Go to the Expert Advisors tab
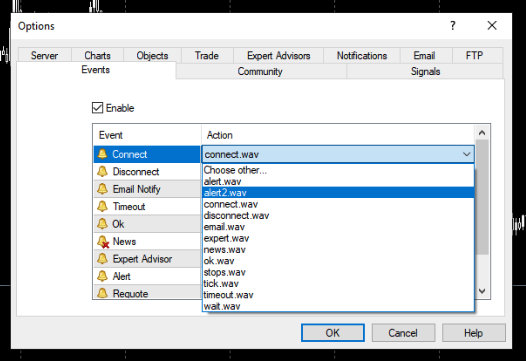 point(278,55)
